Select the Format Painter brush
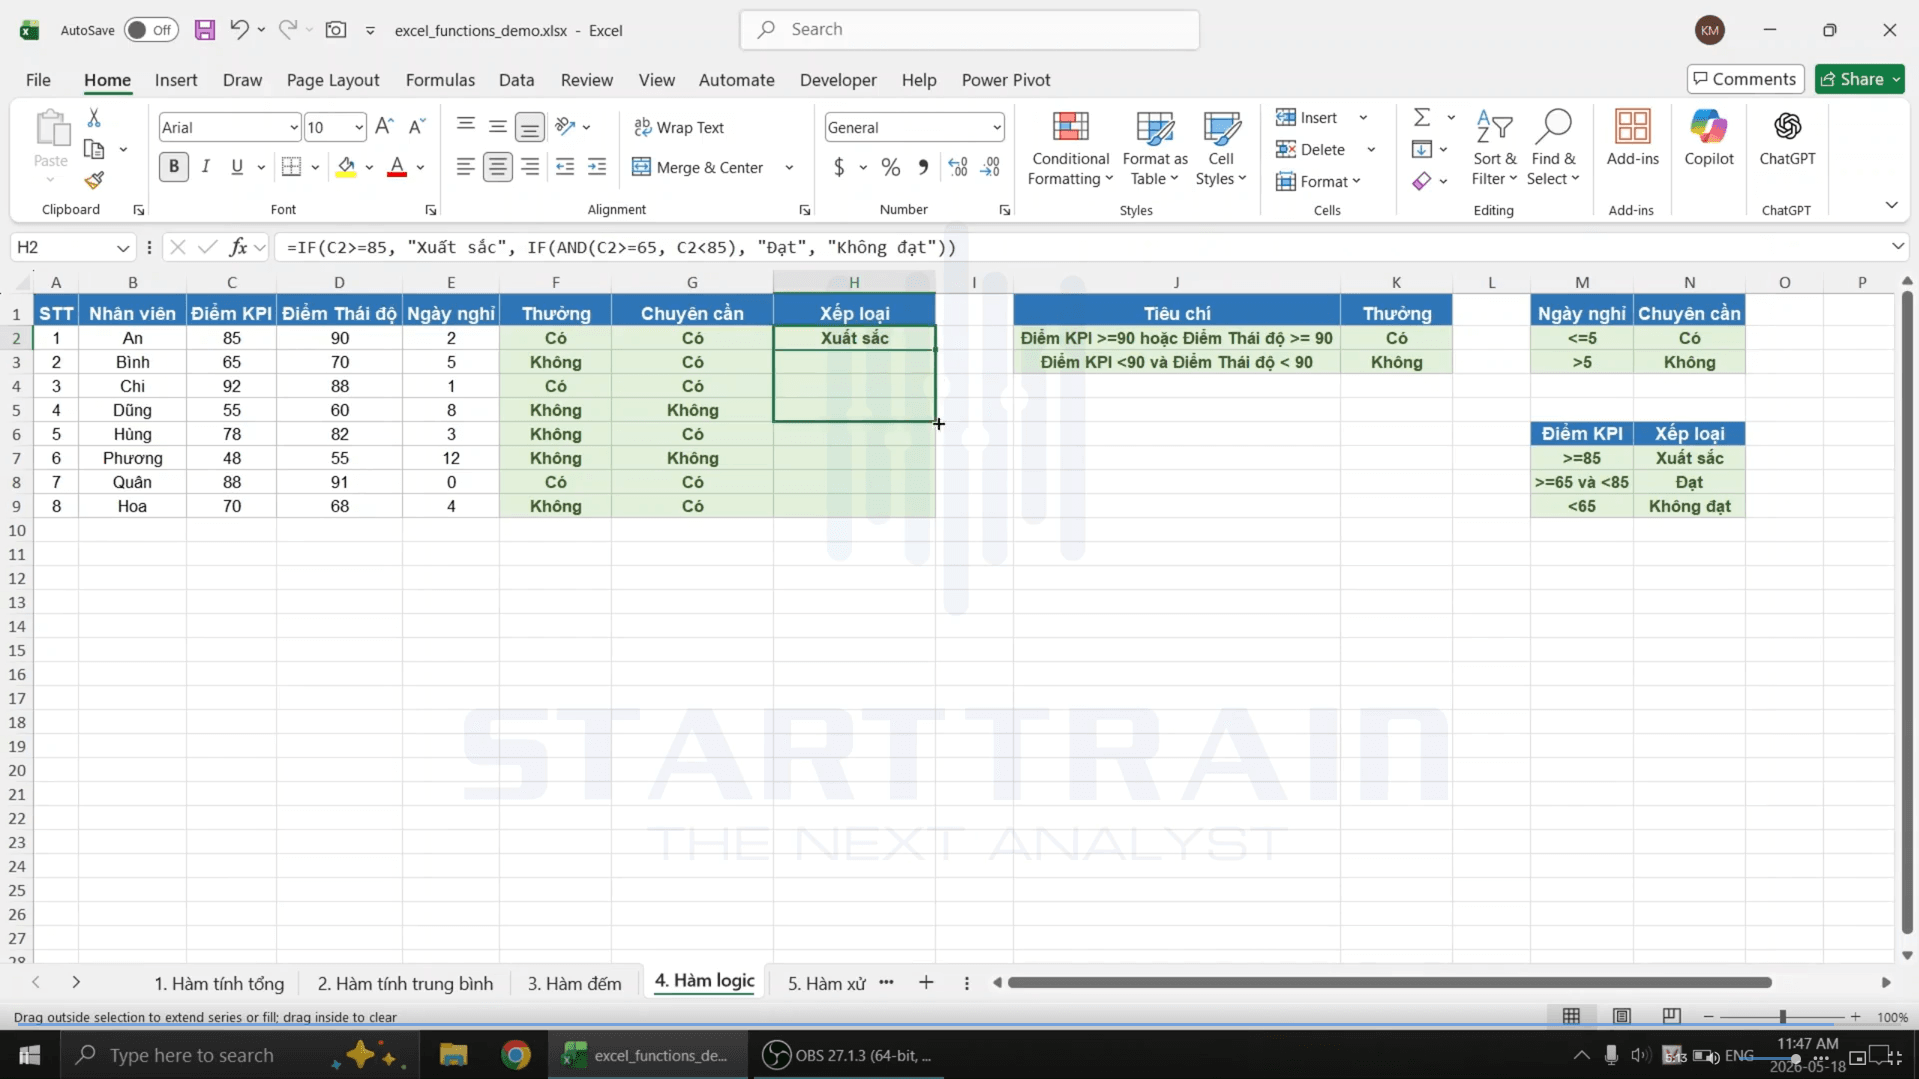Image resolution: width=1919 pixels, height=1079 pixels. (94, 180)
